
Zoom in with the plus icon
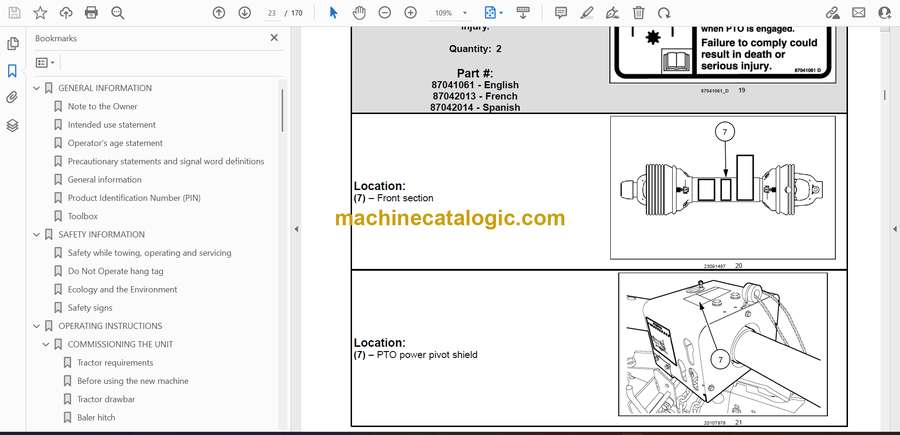pyautogui.click(x=410, y=13)
